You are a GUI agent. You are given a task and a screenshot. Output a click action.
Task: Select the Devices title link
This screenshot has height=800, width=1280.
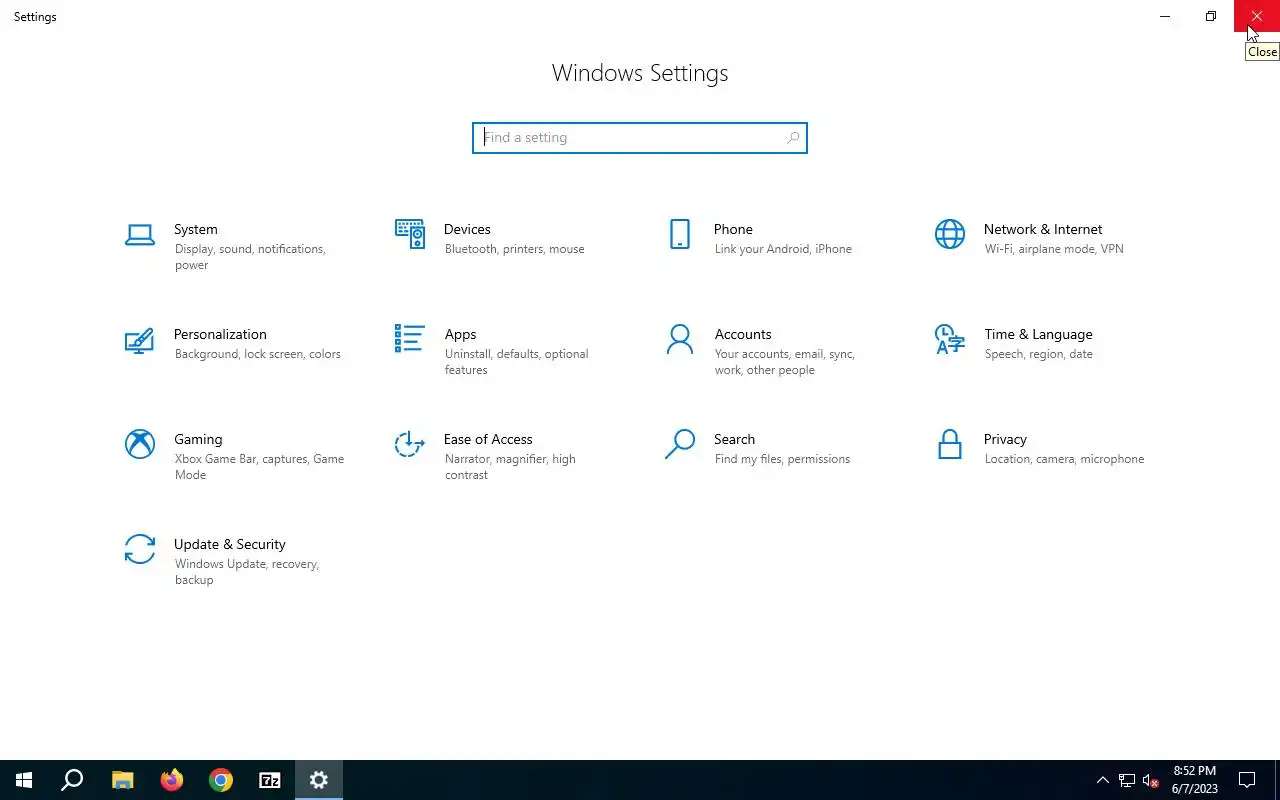pos(467,229)
